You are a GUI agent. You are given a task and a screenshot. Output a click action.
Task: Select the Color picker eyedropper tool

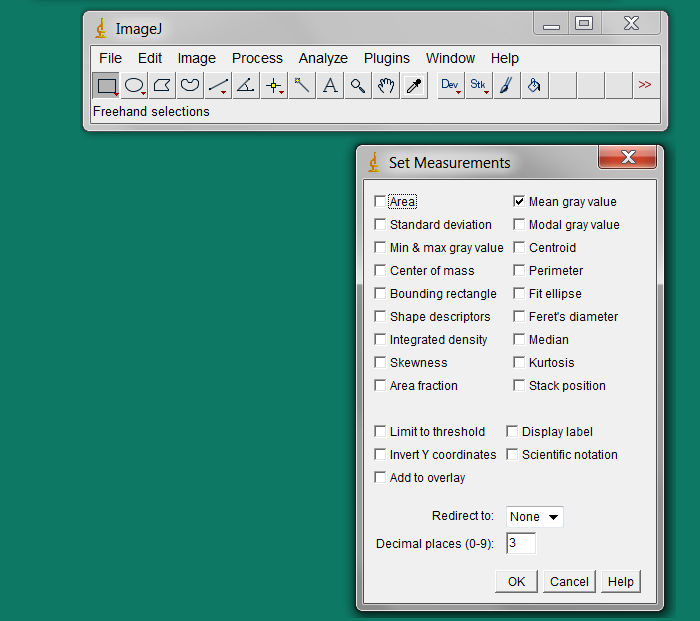pos(414,85)
